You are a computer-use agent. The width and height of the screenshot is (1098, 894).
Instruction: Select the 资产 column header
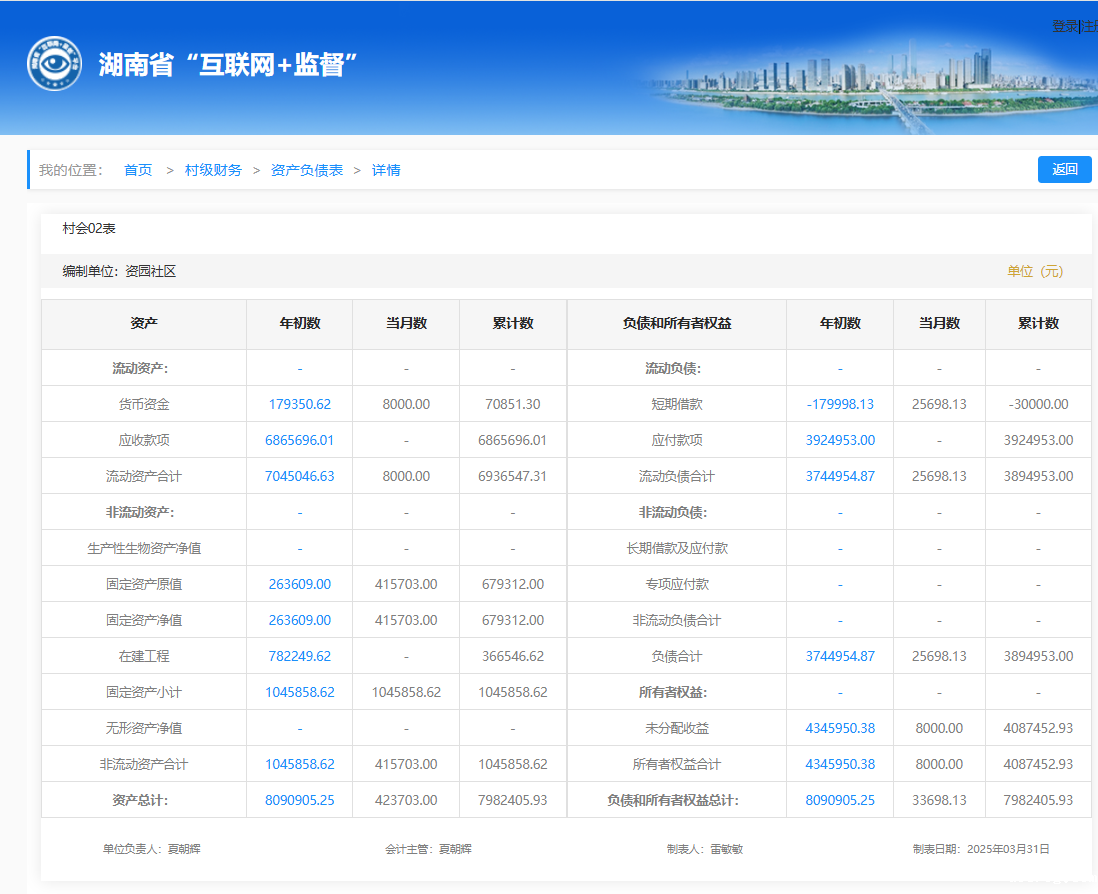coord(144,324)
